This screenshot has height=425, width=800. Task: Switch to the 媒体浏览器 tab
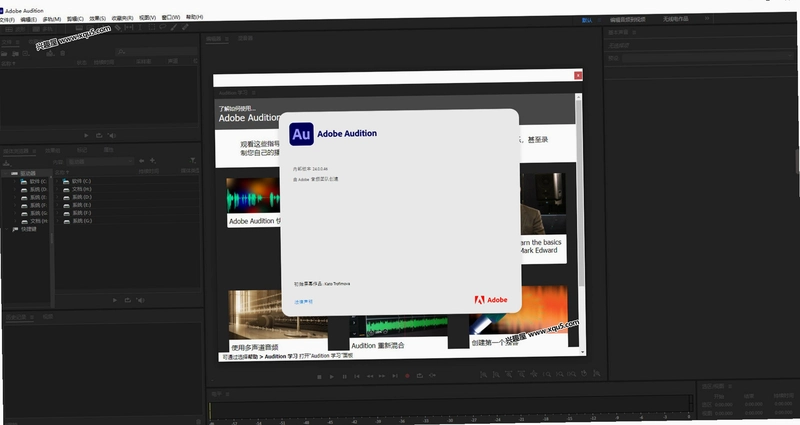(17, 152)
